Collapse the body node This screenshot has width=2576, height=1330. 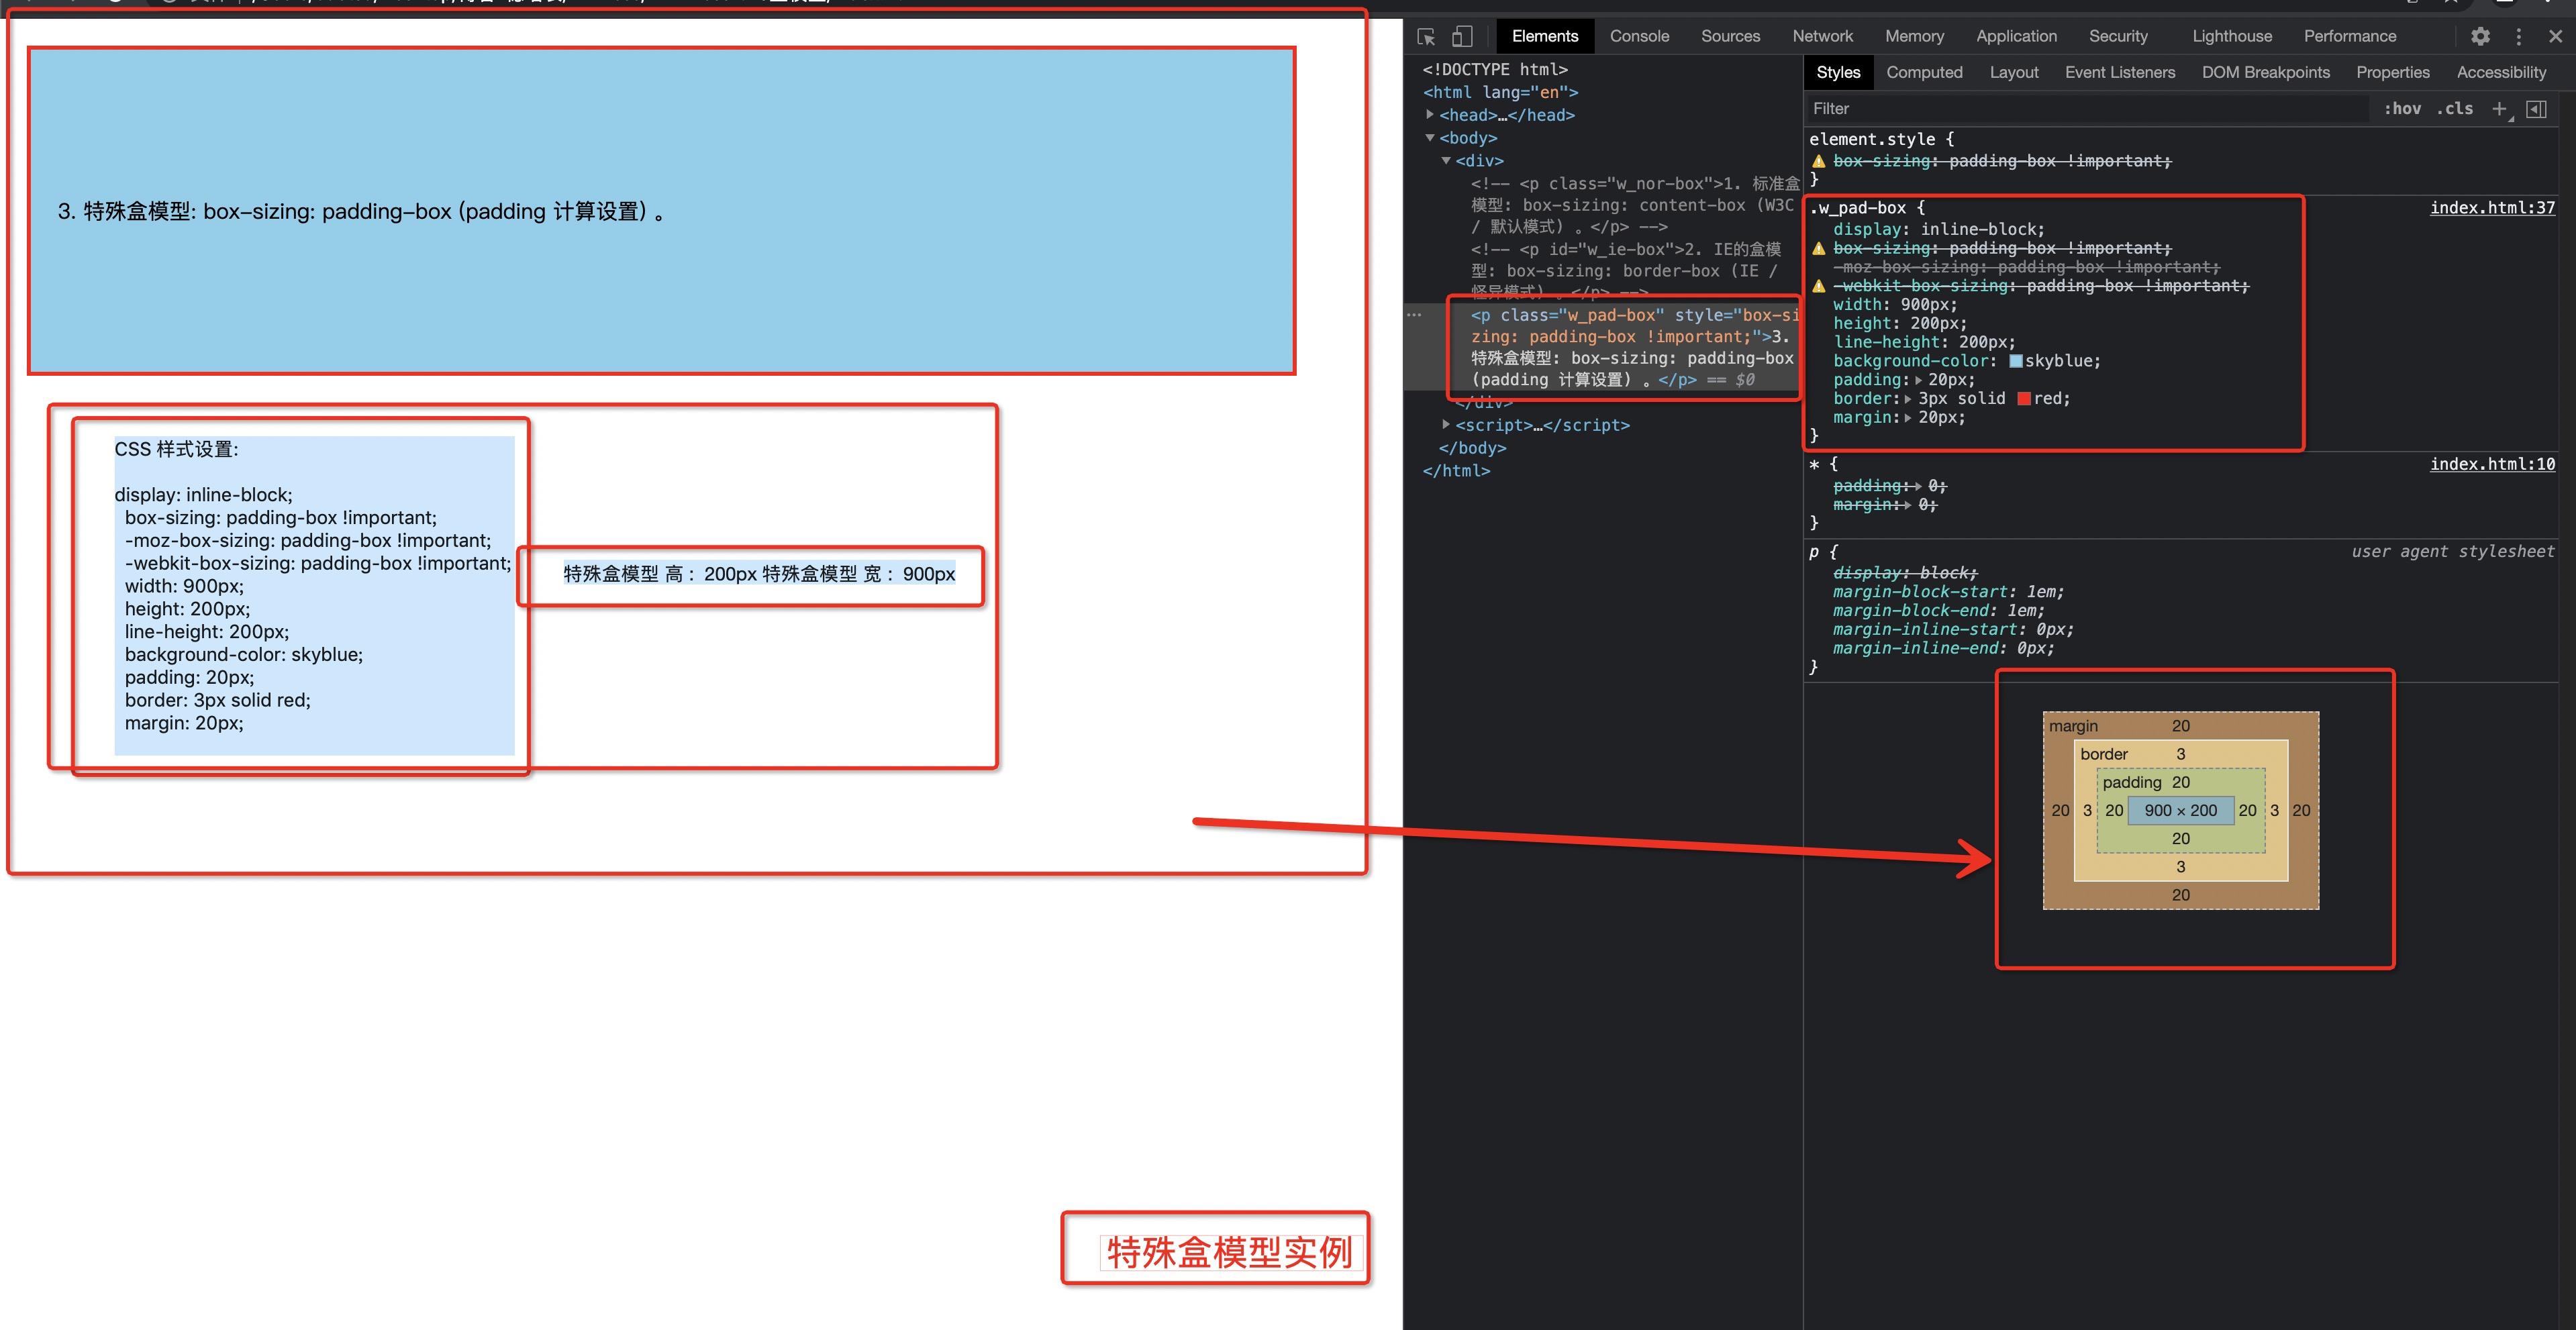pyautogui.click(x=1430, y=138)
